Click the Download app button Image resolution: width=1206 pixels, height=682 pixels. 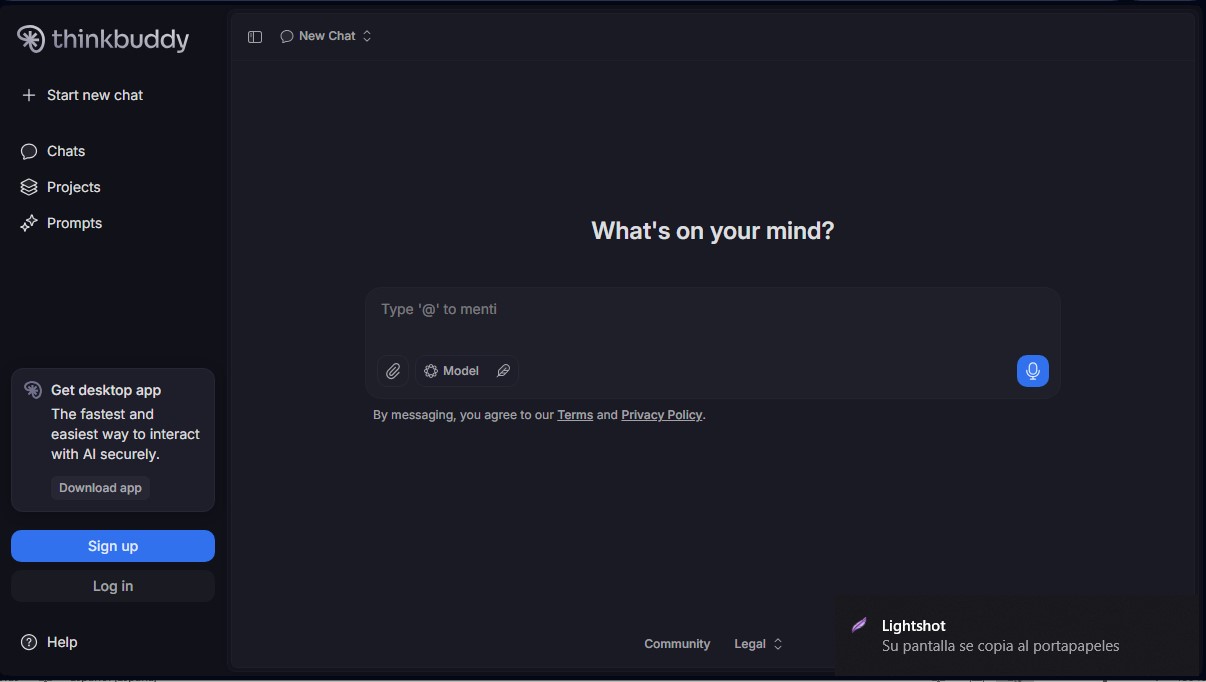coord(100,488)
